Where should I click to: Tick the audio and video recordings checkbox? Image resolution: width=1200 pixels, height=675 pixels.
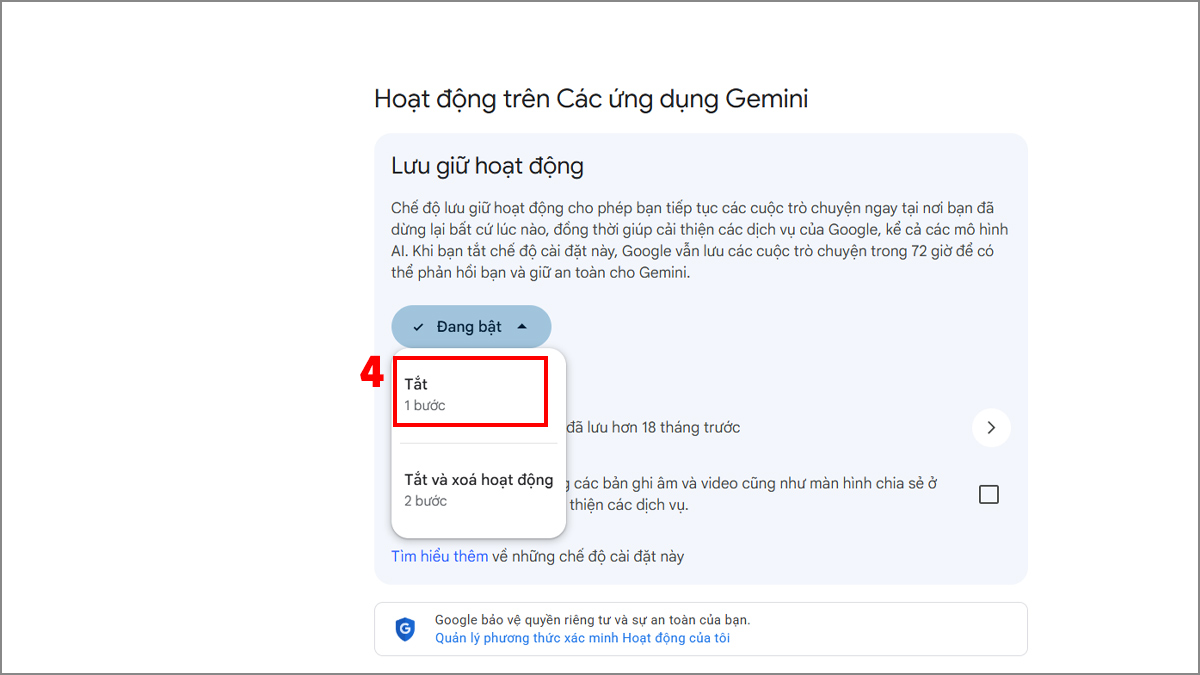click(x=989, y=494)
